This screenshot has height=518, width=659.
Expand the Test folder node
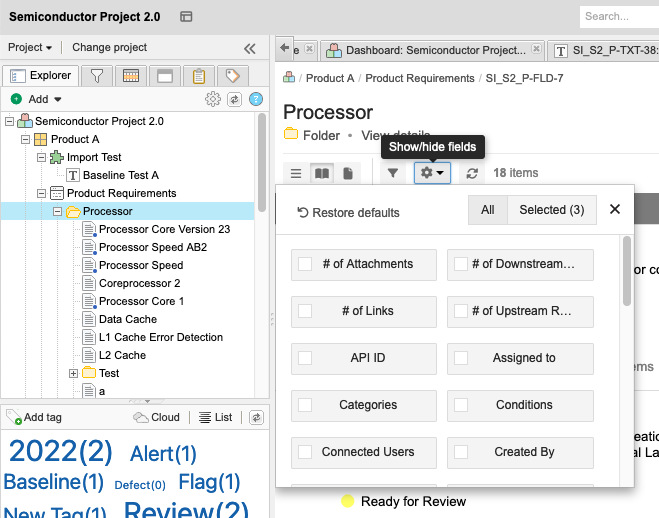pyautogui.click(x=74, y=373)
